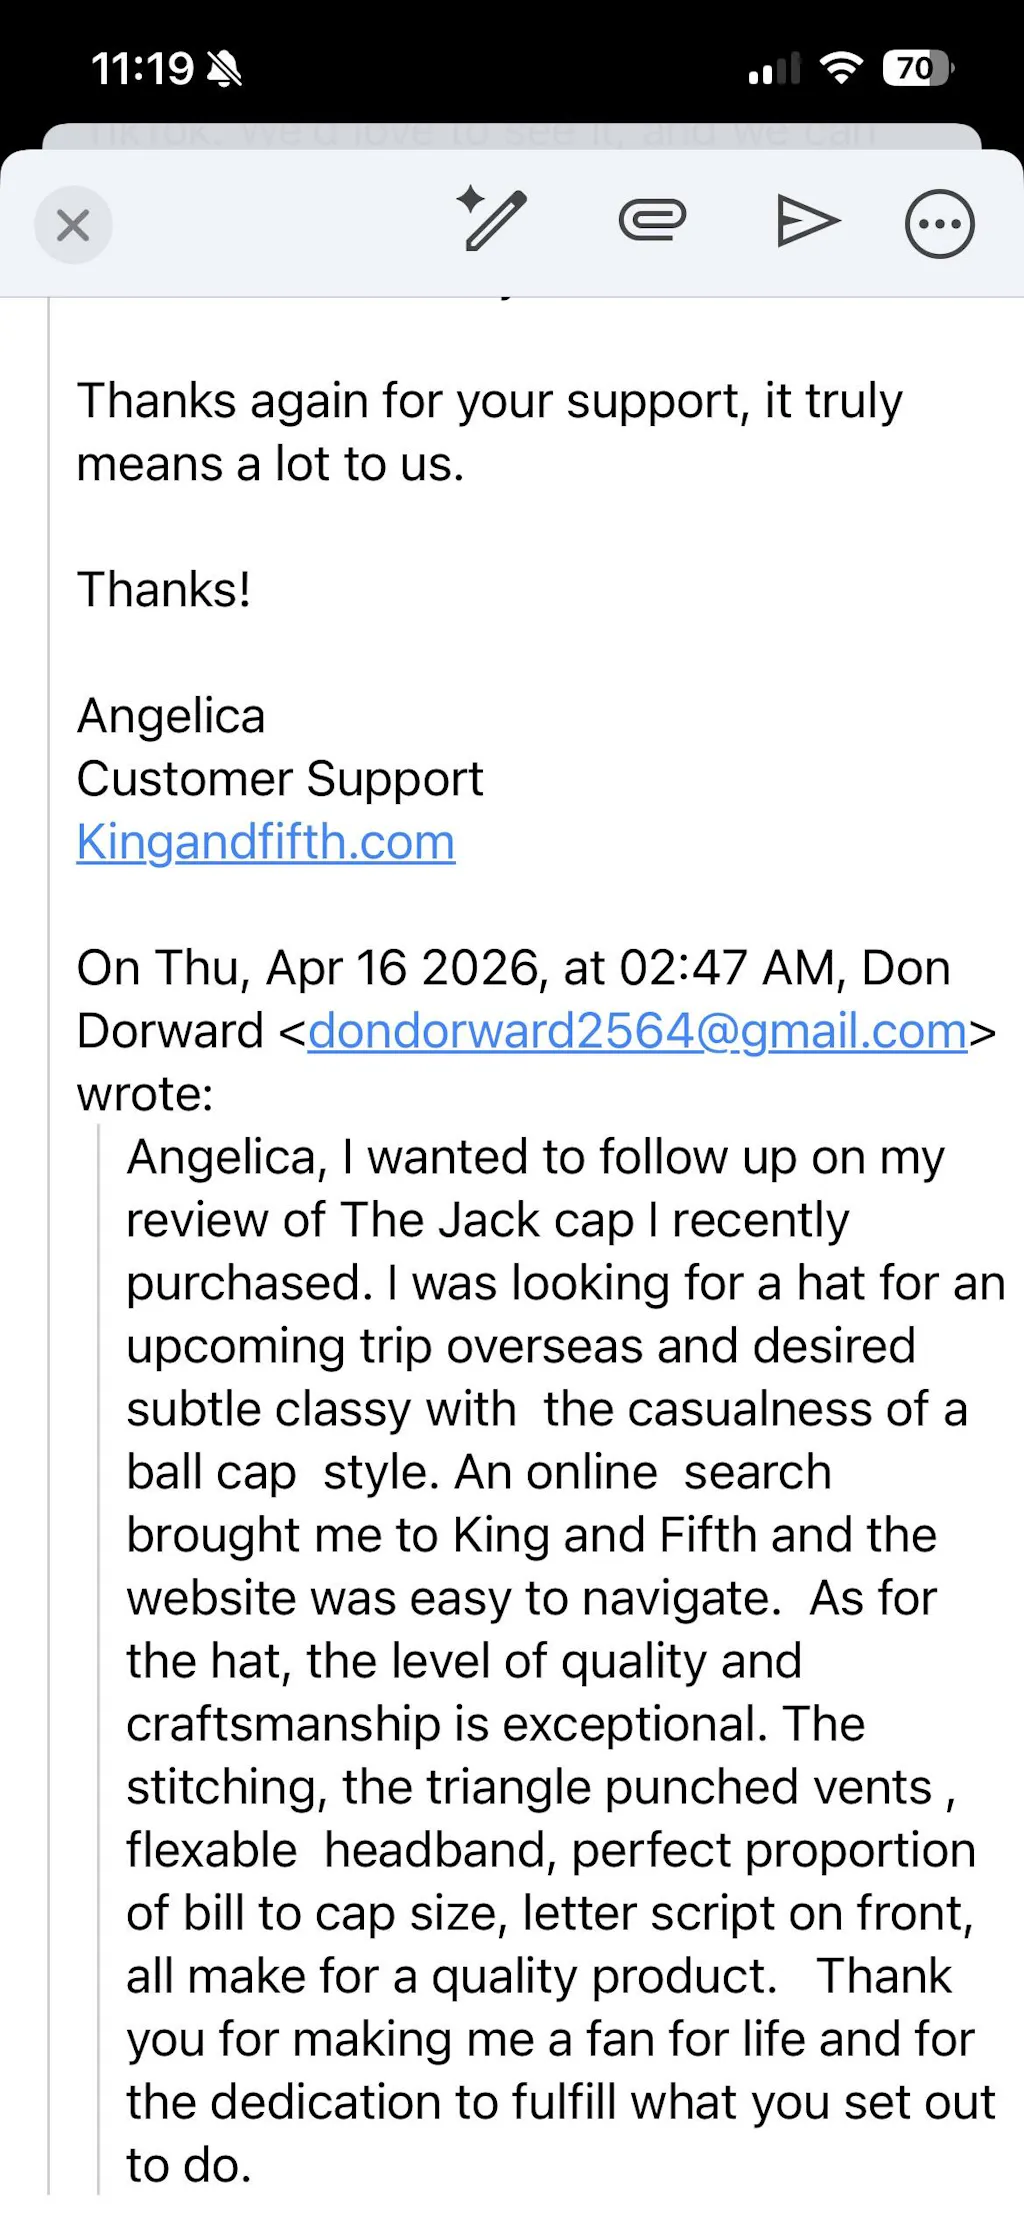
Task: Tap the 11:19 clock in status bar
Action: tap(142, 69)
